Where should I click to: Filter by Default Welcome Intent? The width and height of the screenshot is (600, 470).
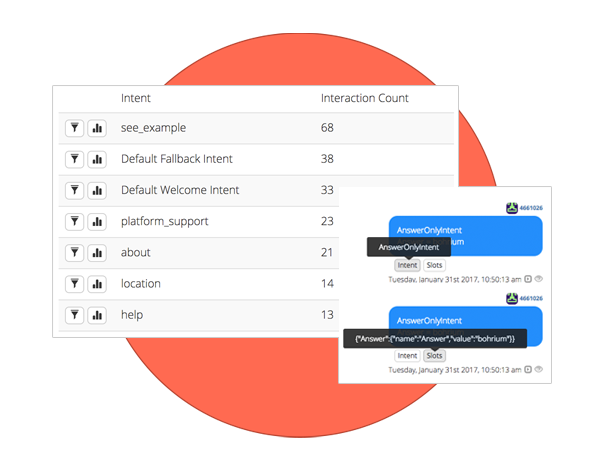coord(75,190)
